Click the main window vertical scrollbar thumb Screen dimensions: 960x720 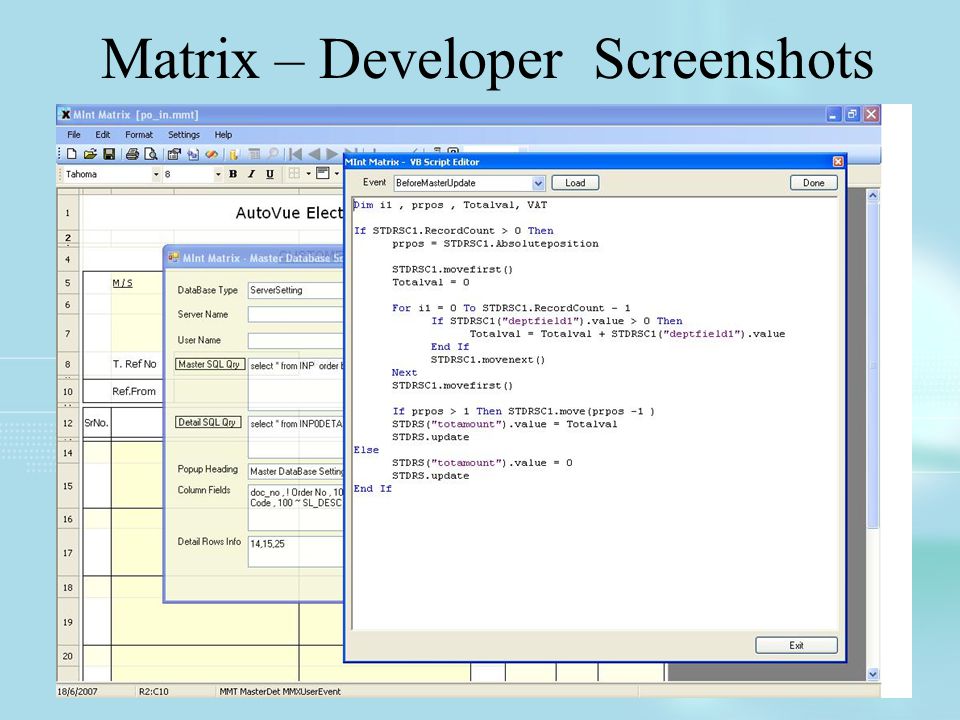(x=873, y=366)
